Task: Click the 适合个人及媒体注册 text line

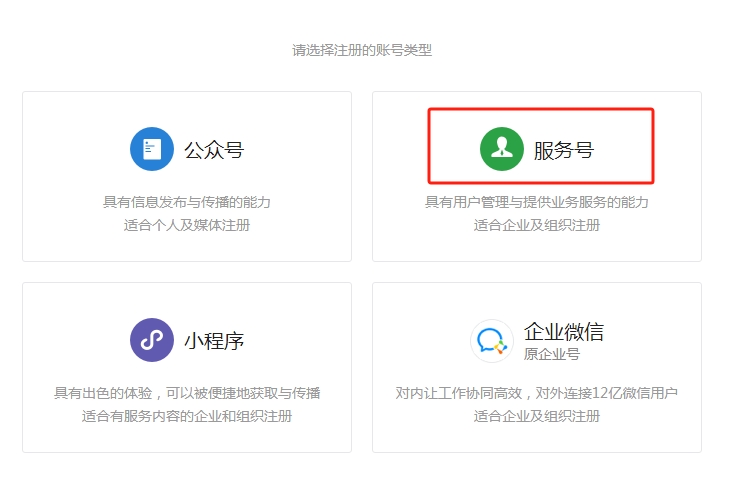Action: (187, 225)
